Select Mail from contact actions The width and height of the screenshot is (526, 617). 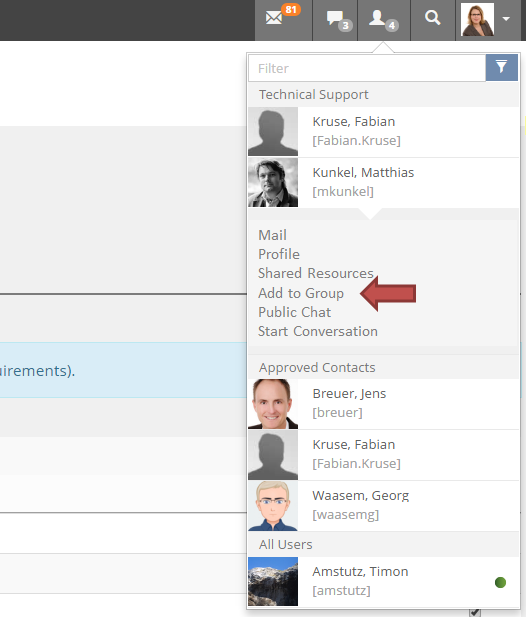click(x=272, y=235)
